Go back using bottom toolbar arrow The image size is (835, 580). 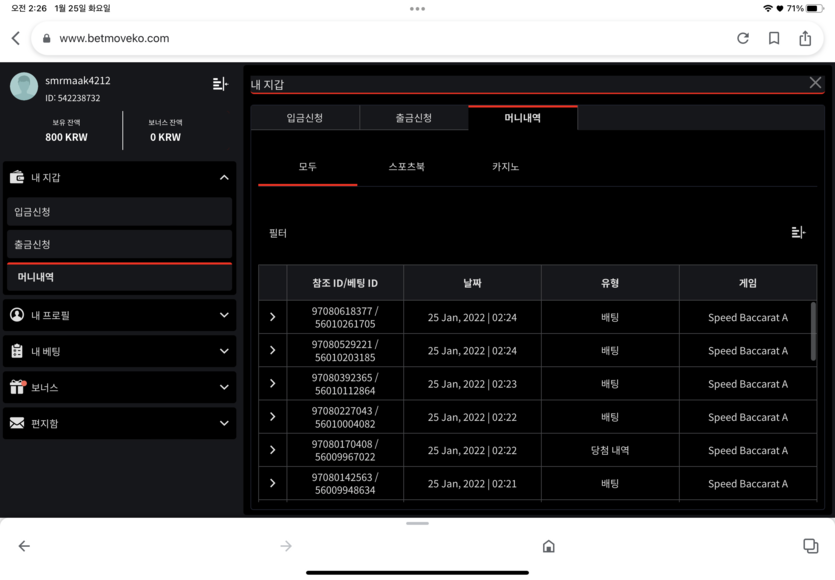pos(24,546)
